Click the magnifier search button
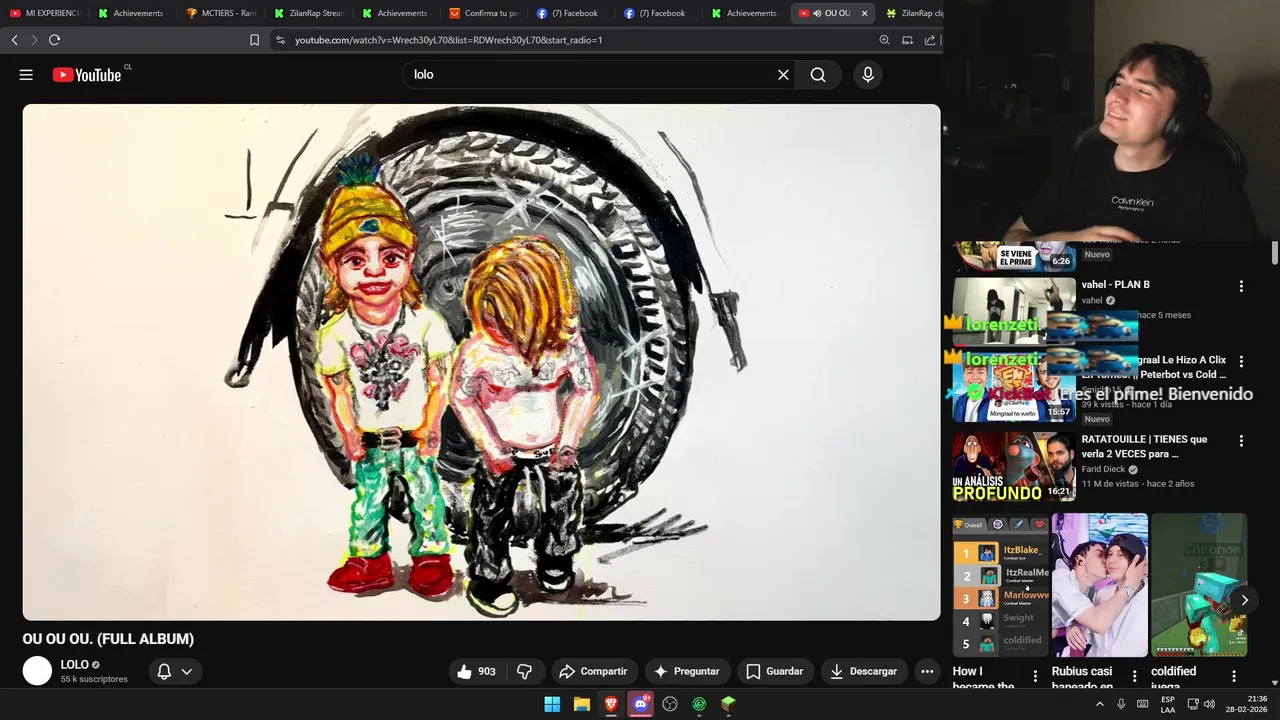The width and height of the screenshot is (1280, 720). tap(818, 75)
